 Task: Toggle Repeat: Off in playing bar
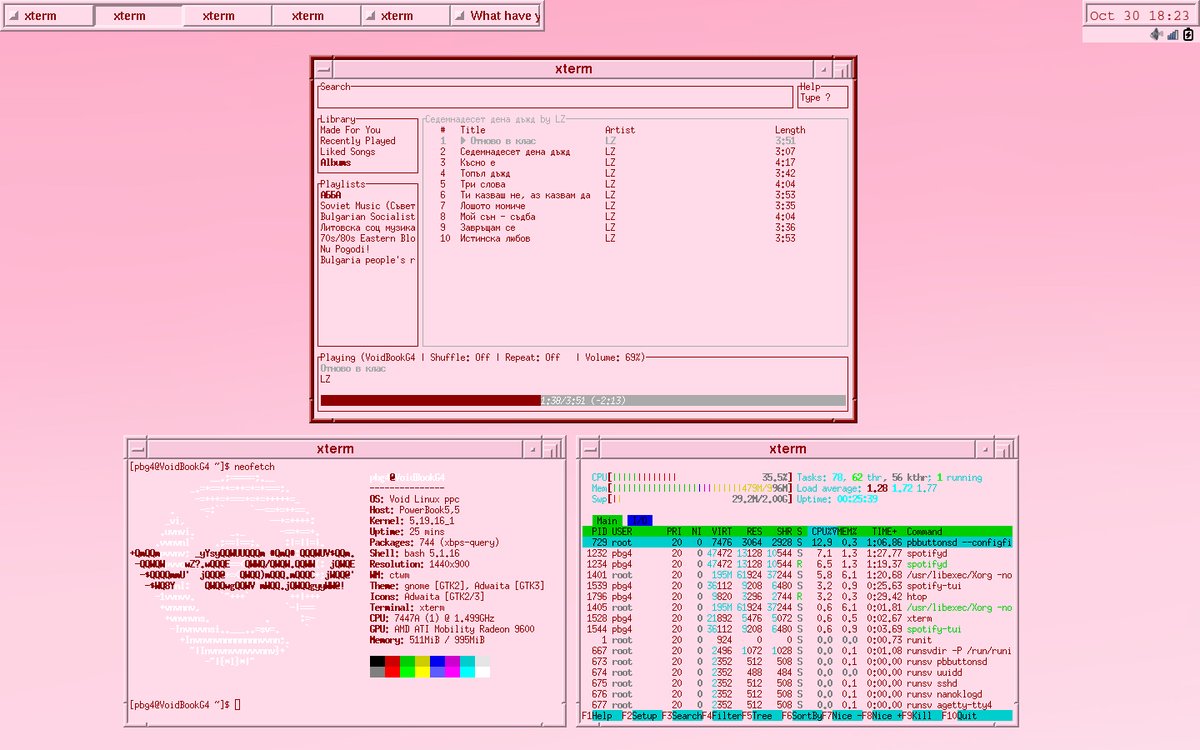point(530,357)
